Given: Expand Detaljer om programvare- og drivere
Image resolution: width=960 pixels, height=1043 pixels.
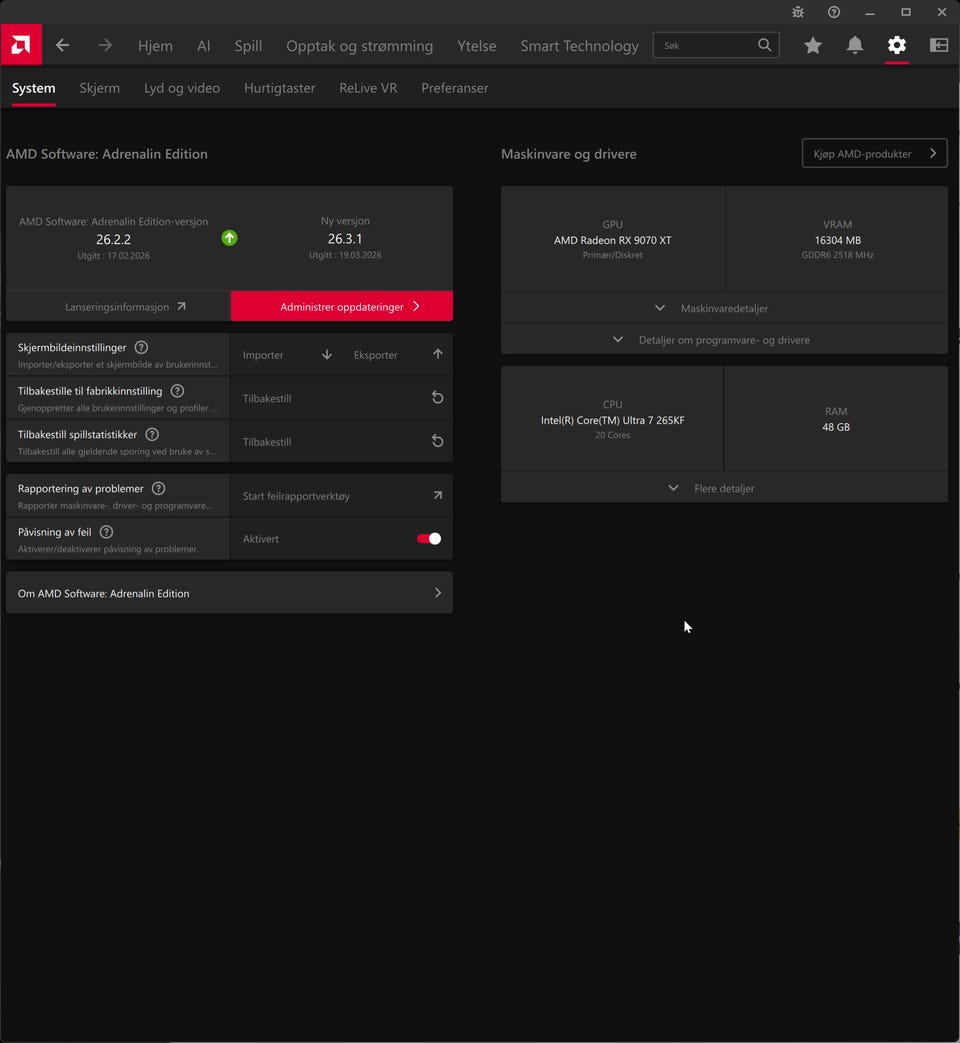Looking at the screenshot, I should pyautogui.click(x=724, y=340).
